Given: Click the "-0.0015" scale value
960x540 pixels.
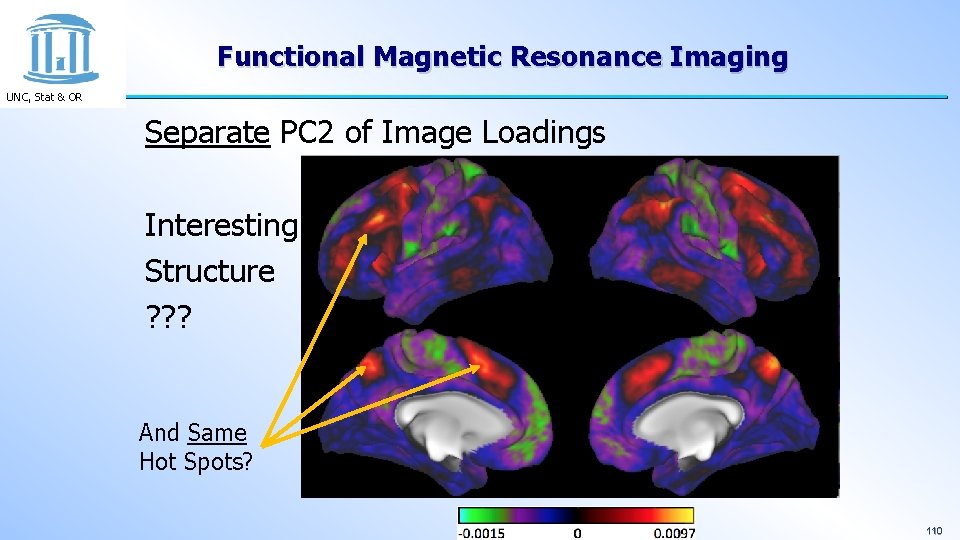Looking at the screenshot, I should click(482, 533).
